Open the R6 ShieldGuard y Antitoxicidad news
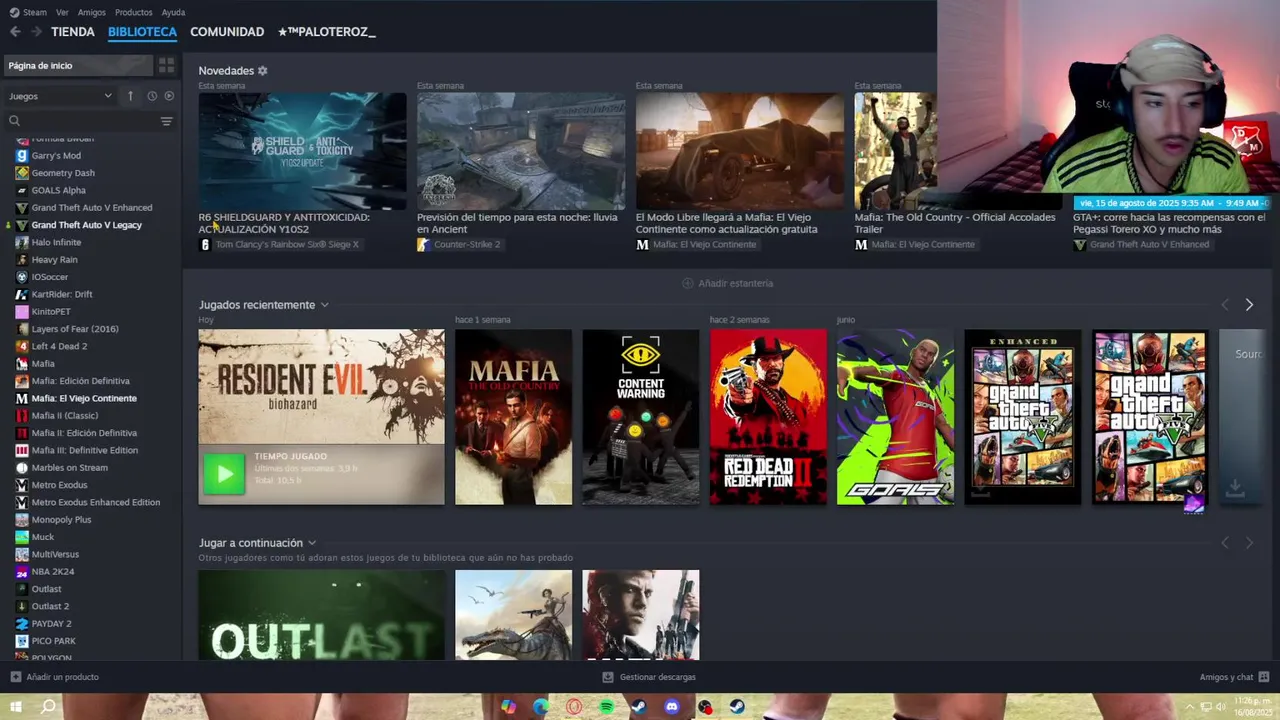The image size is (1280, 720). pyautogui.click(x=302, y=151)
